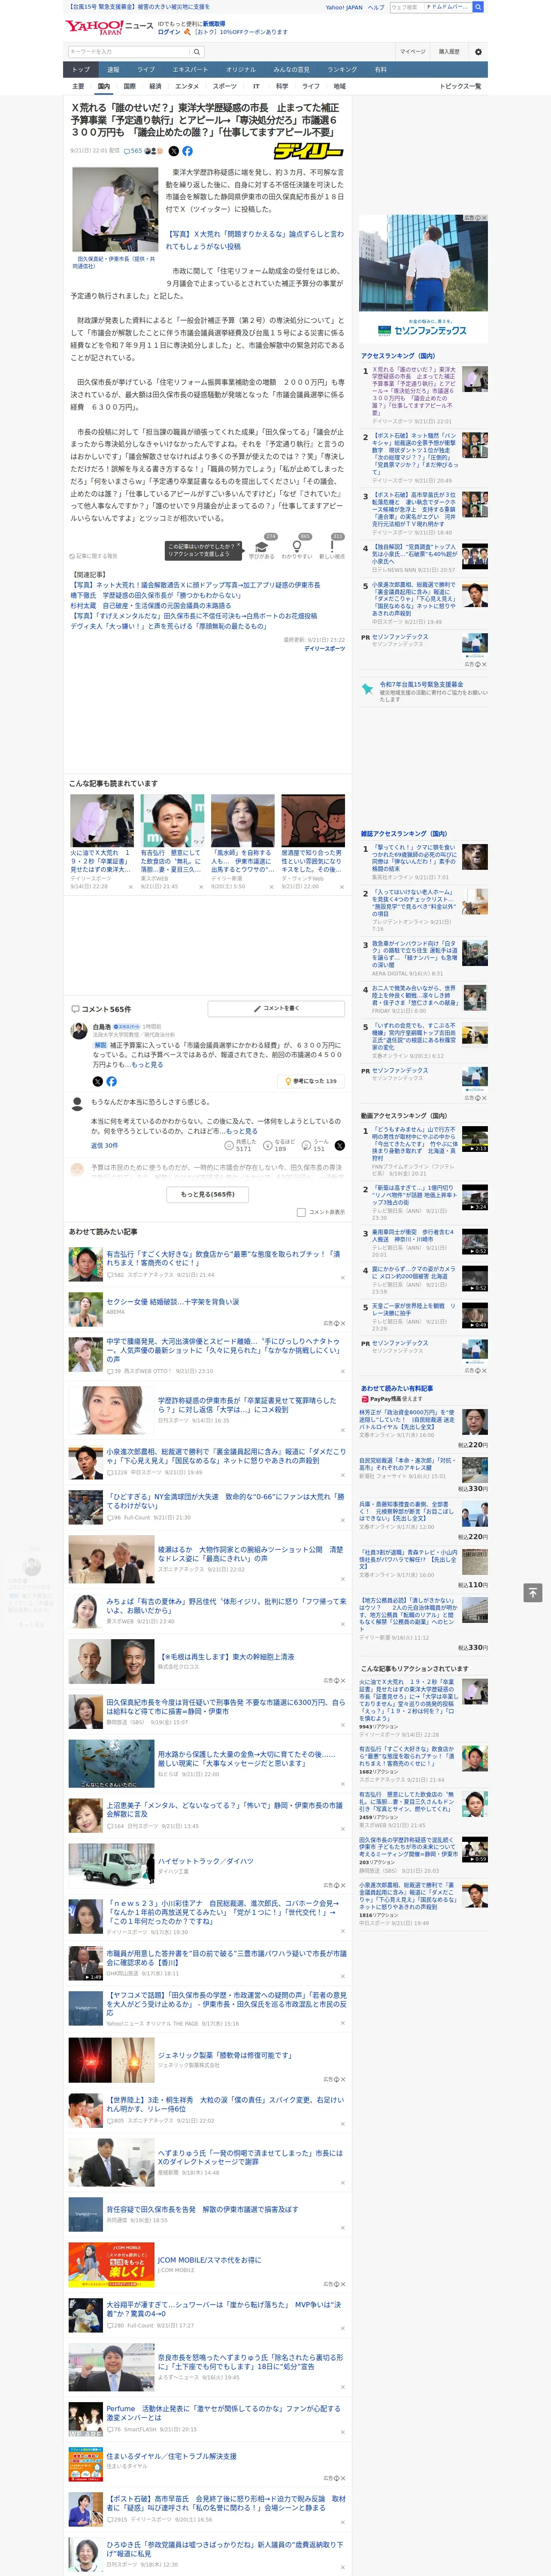
Task: Open the マイページ link
Action: 412,52
